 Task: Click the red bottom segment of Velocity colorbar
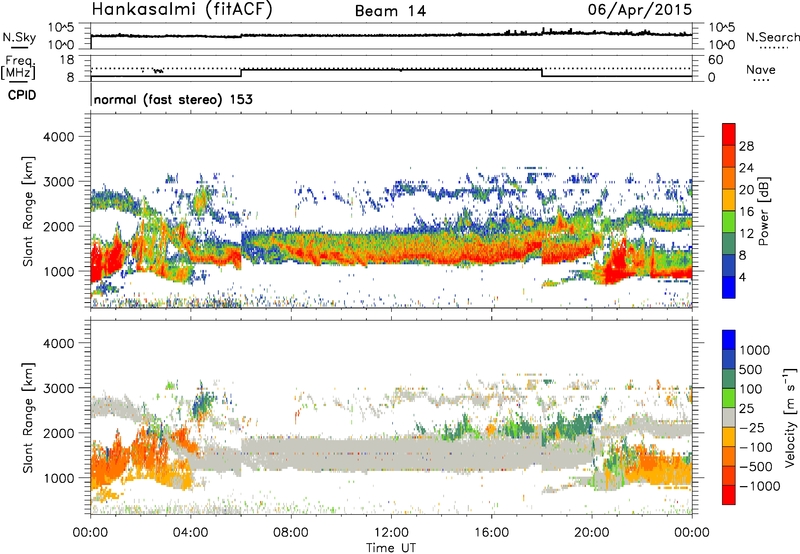click(x=729, y=495)
